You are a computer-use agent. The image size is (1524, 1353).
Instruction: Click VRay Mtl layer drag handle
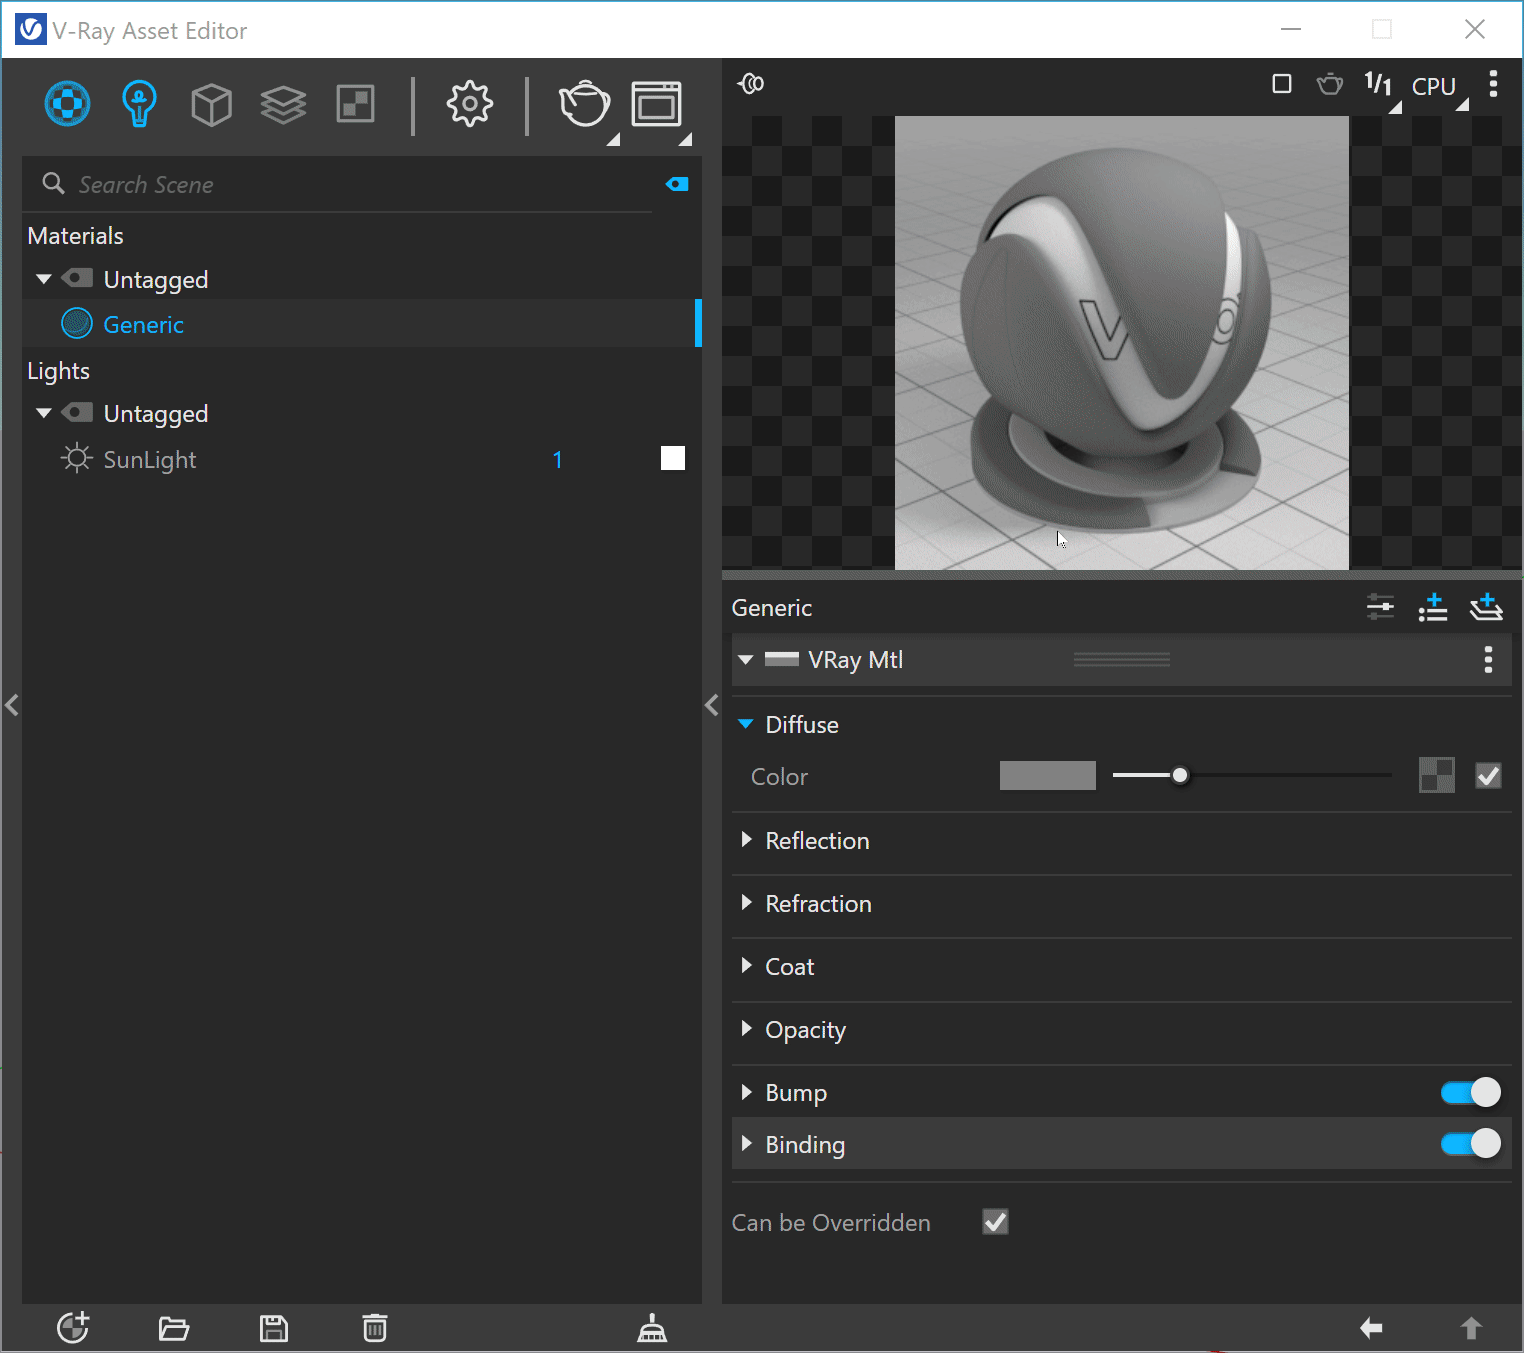click(1122, 660)
